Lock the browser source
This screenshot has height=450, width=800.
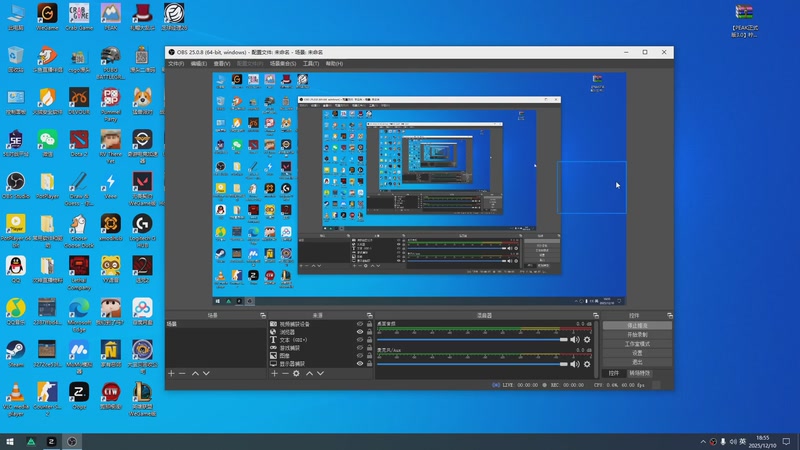(x=369, y=332)
